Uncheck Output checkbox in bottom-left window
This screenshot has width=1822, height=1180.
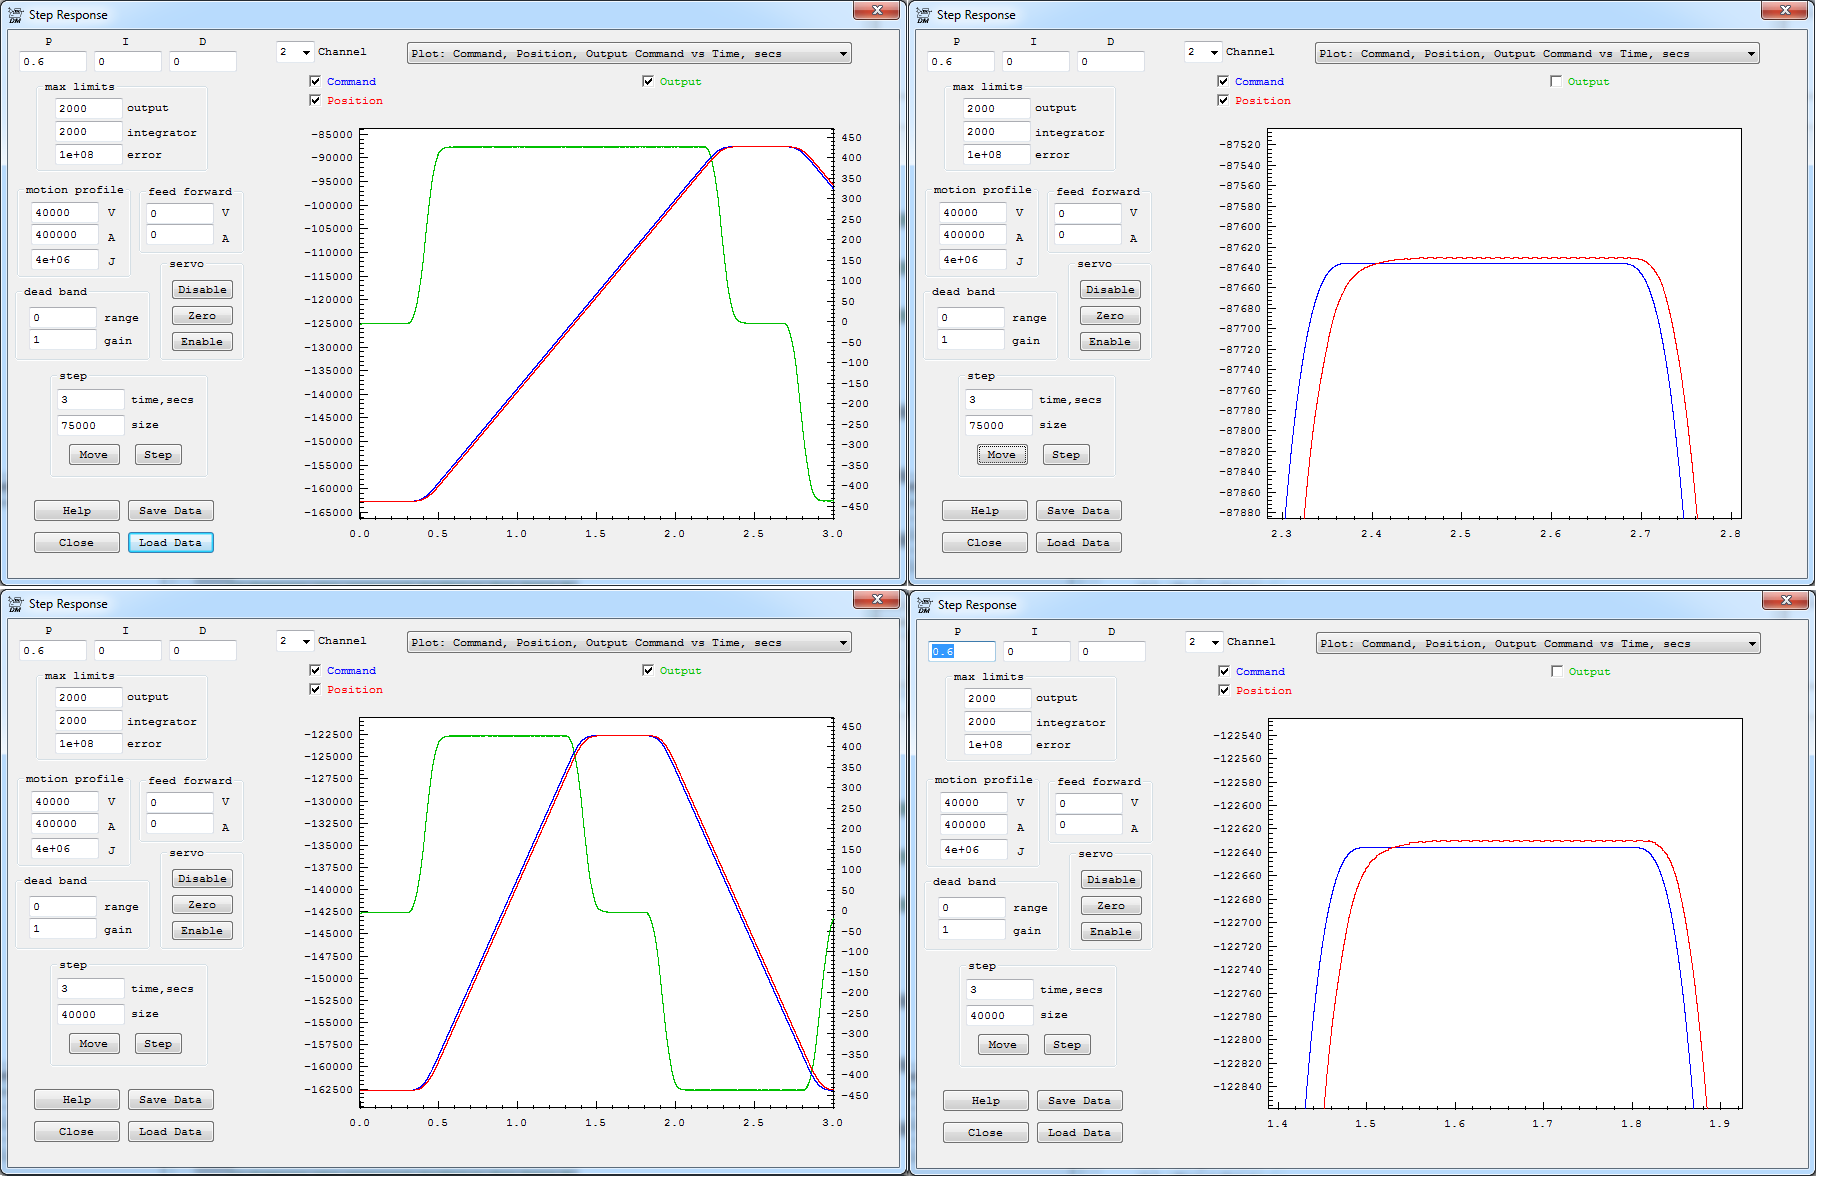[648, 671]
